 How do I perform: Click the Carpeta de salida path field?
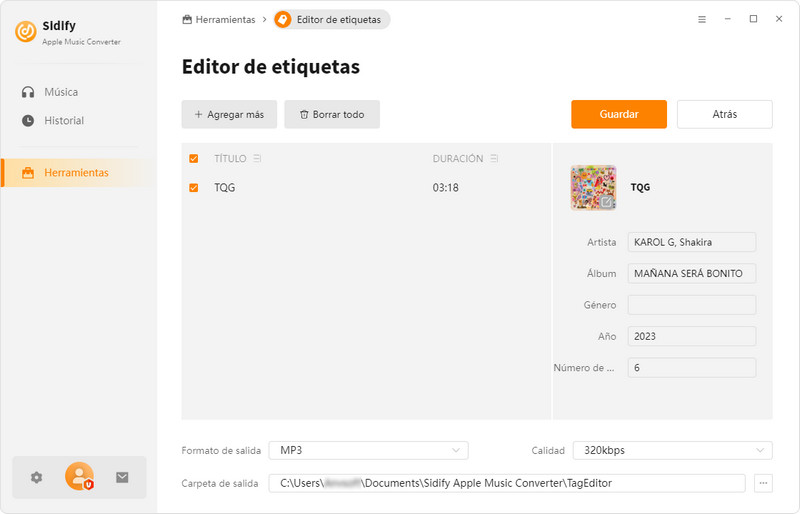point(507,483)
